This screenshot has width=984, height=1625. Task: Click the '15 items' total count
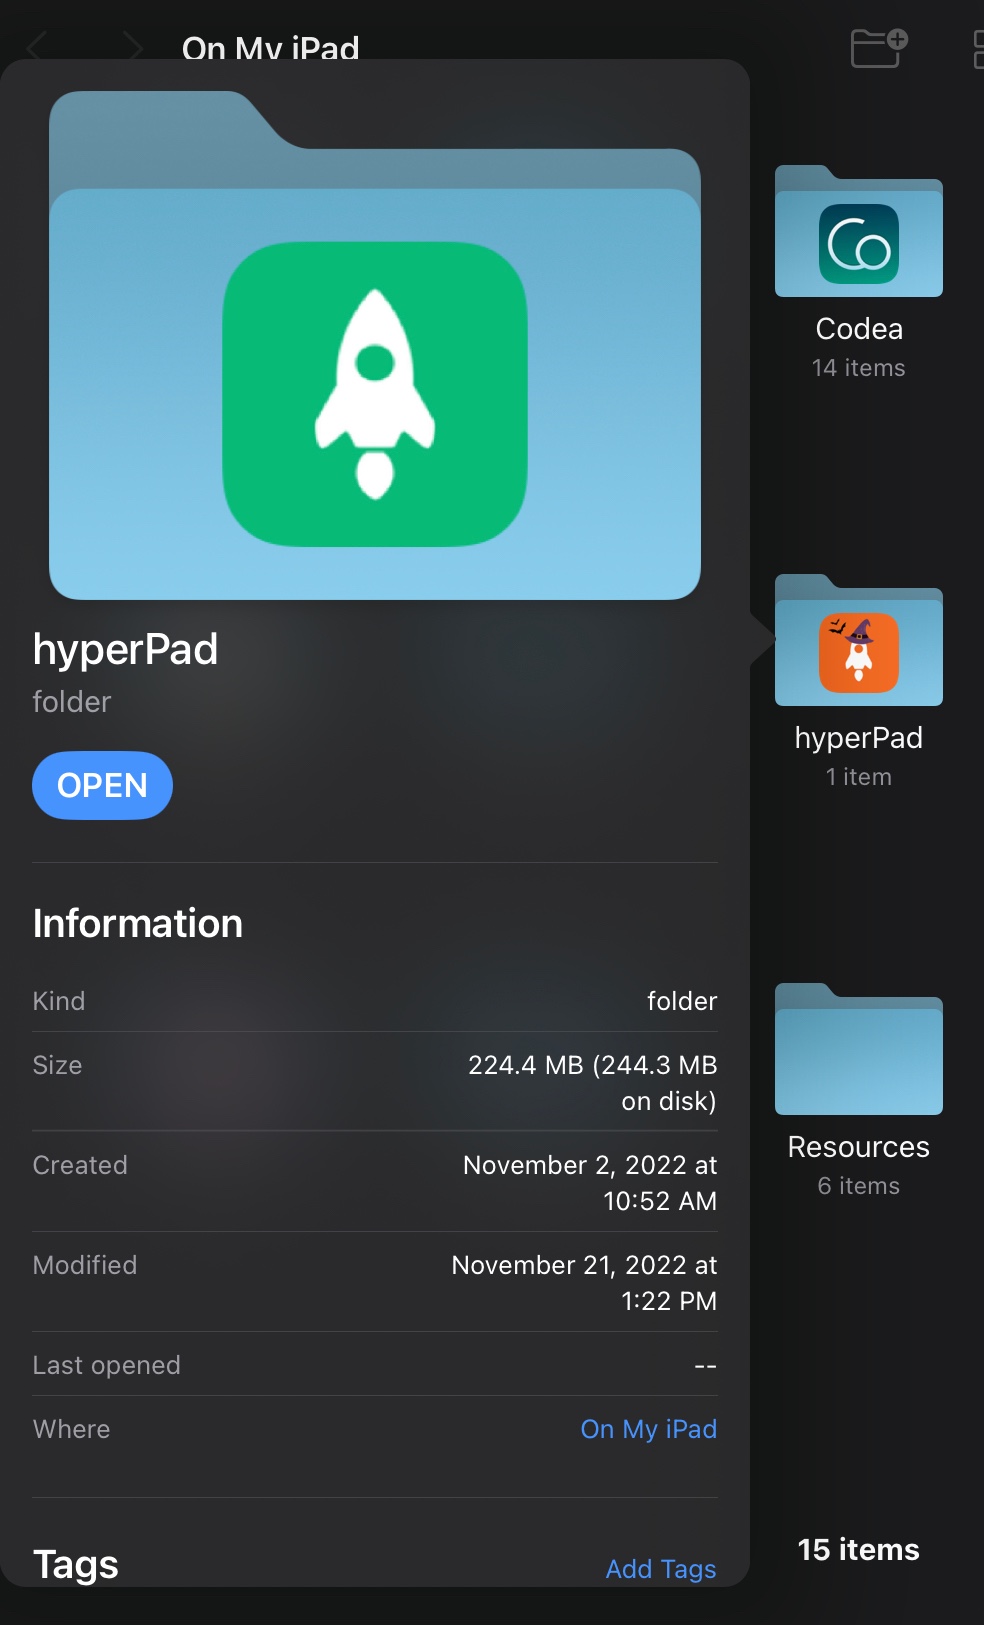859,1550
